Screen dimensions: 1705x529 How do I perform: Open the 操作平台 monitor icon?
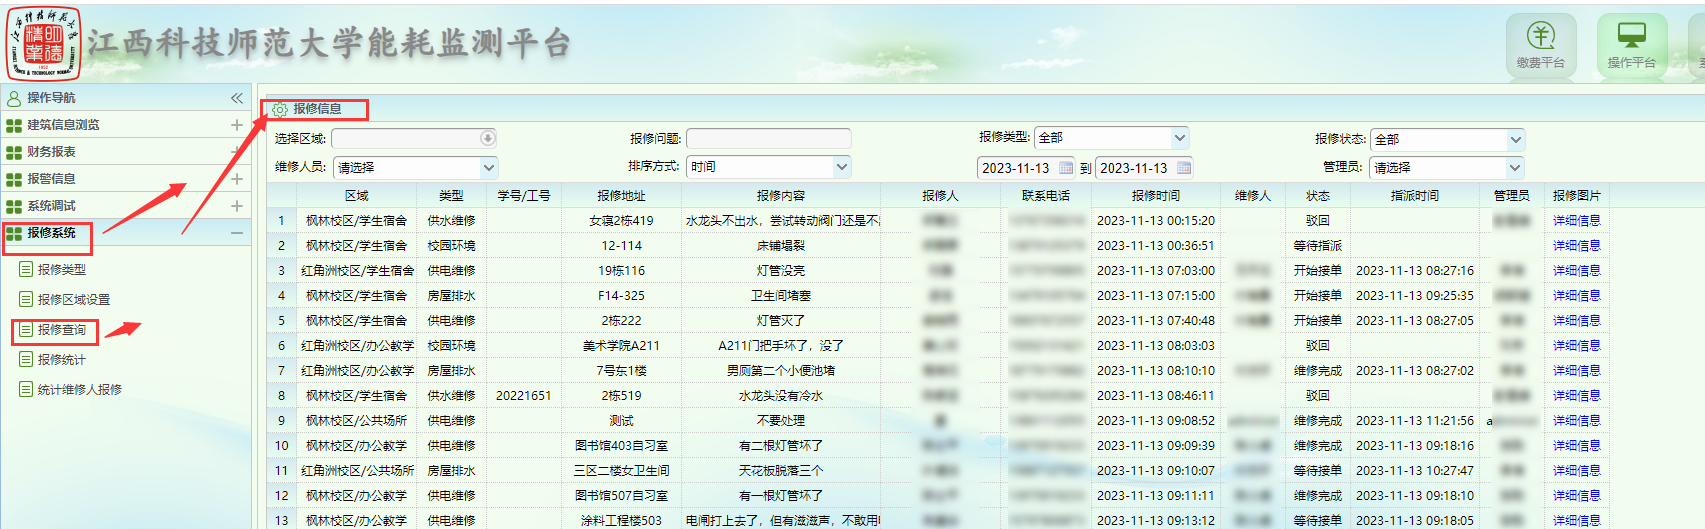1631,44
